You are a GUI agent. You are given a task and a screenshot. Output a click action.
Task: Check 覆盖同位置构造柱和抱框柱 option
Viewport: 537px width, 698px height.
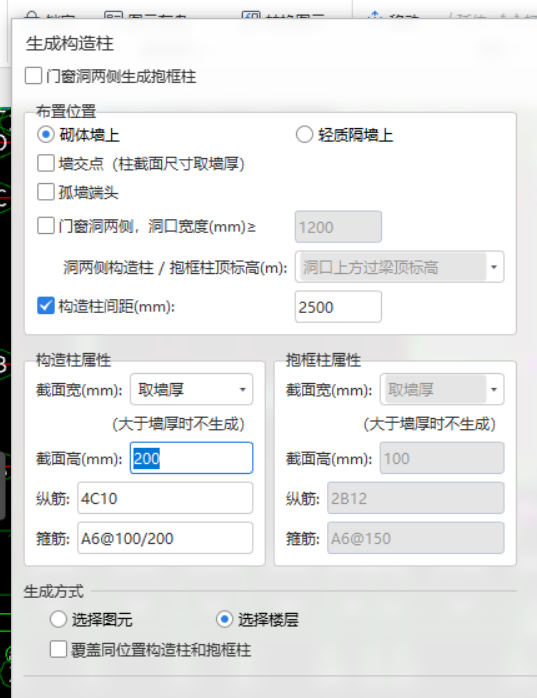point(58,649)
